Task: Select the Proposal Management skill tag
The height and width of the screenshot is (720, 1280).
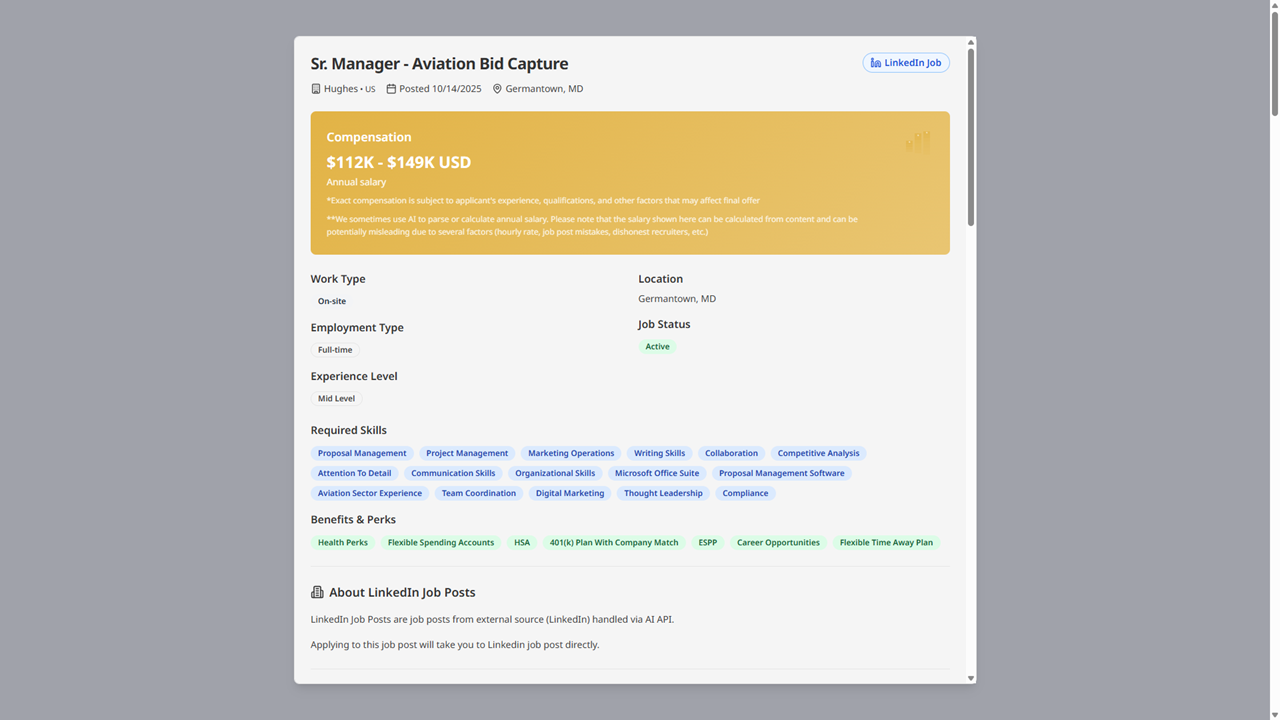Action: (x=362, y=452)
